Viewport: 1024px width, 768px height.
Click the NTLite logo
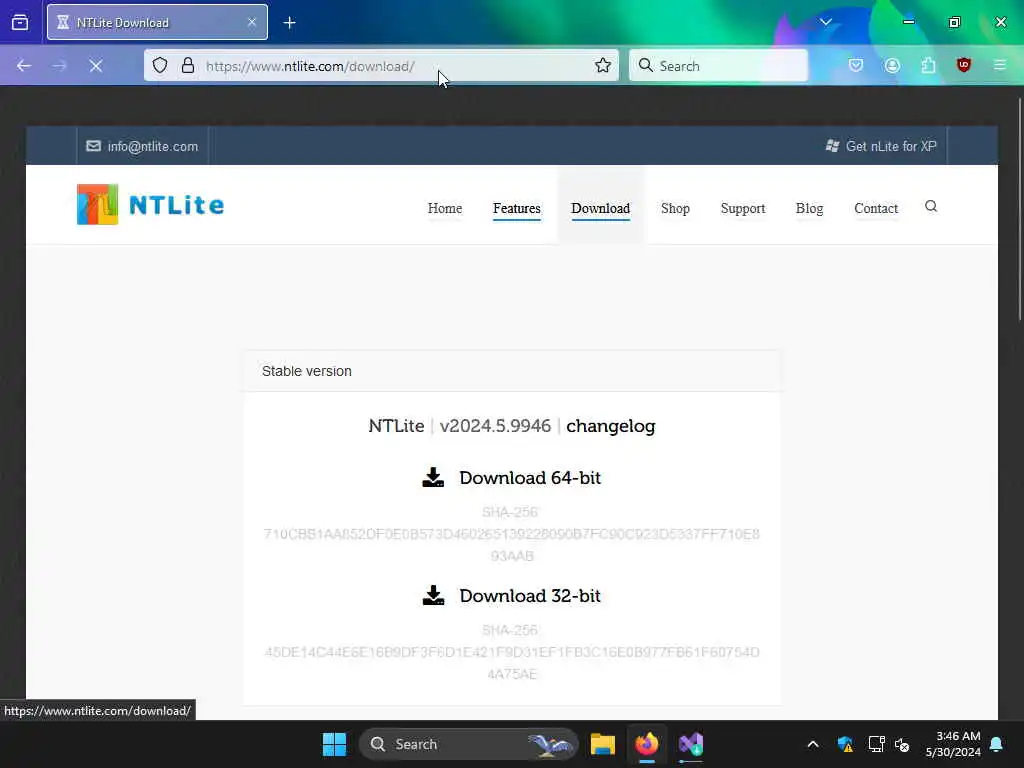(150, 204)
